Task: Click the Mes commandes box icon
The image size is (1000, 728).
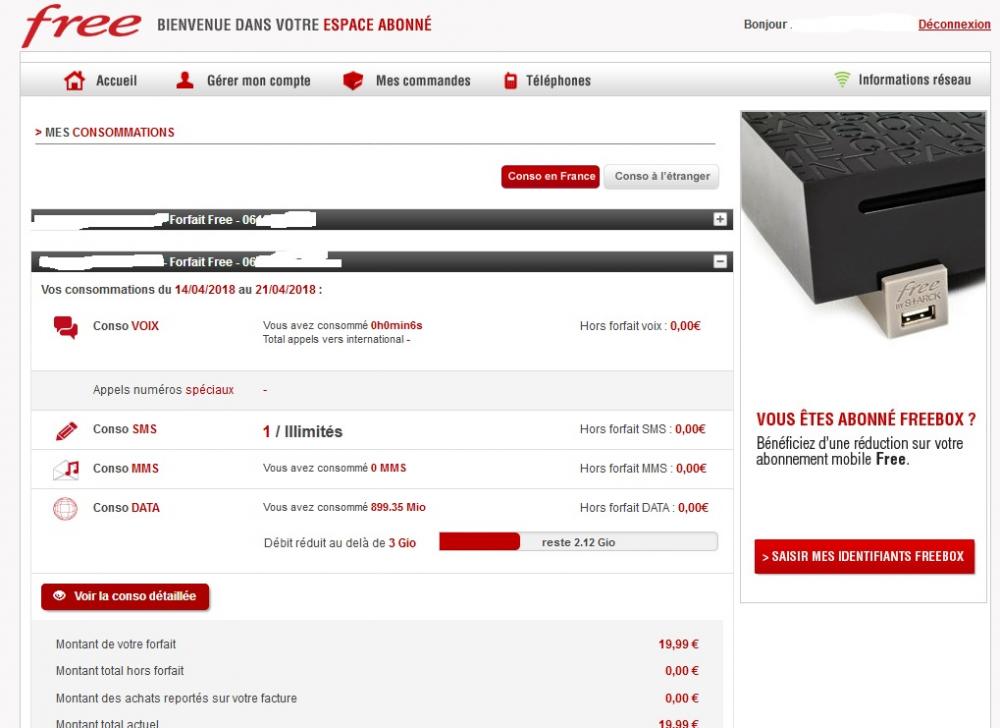Action: pyautogui.click(x=353, y=81)
